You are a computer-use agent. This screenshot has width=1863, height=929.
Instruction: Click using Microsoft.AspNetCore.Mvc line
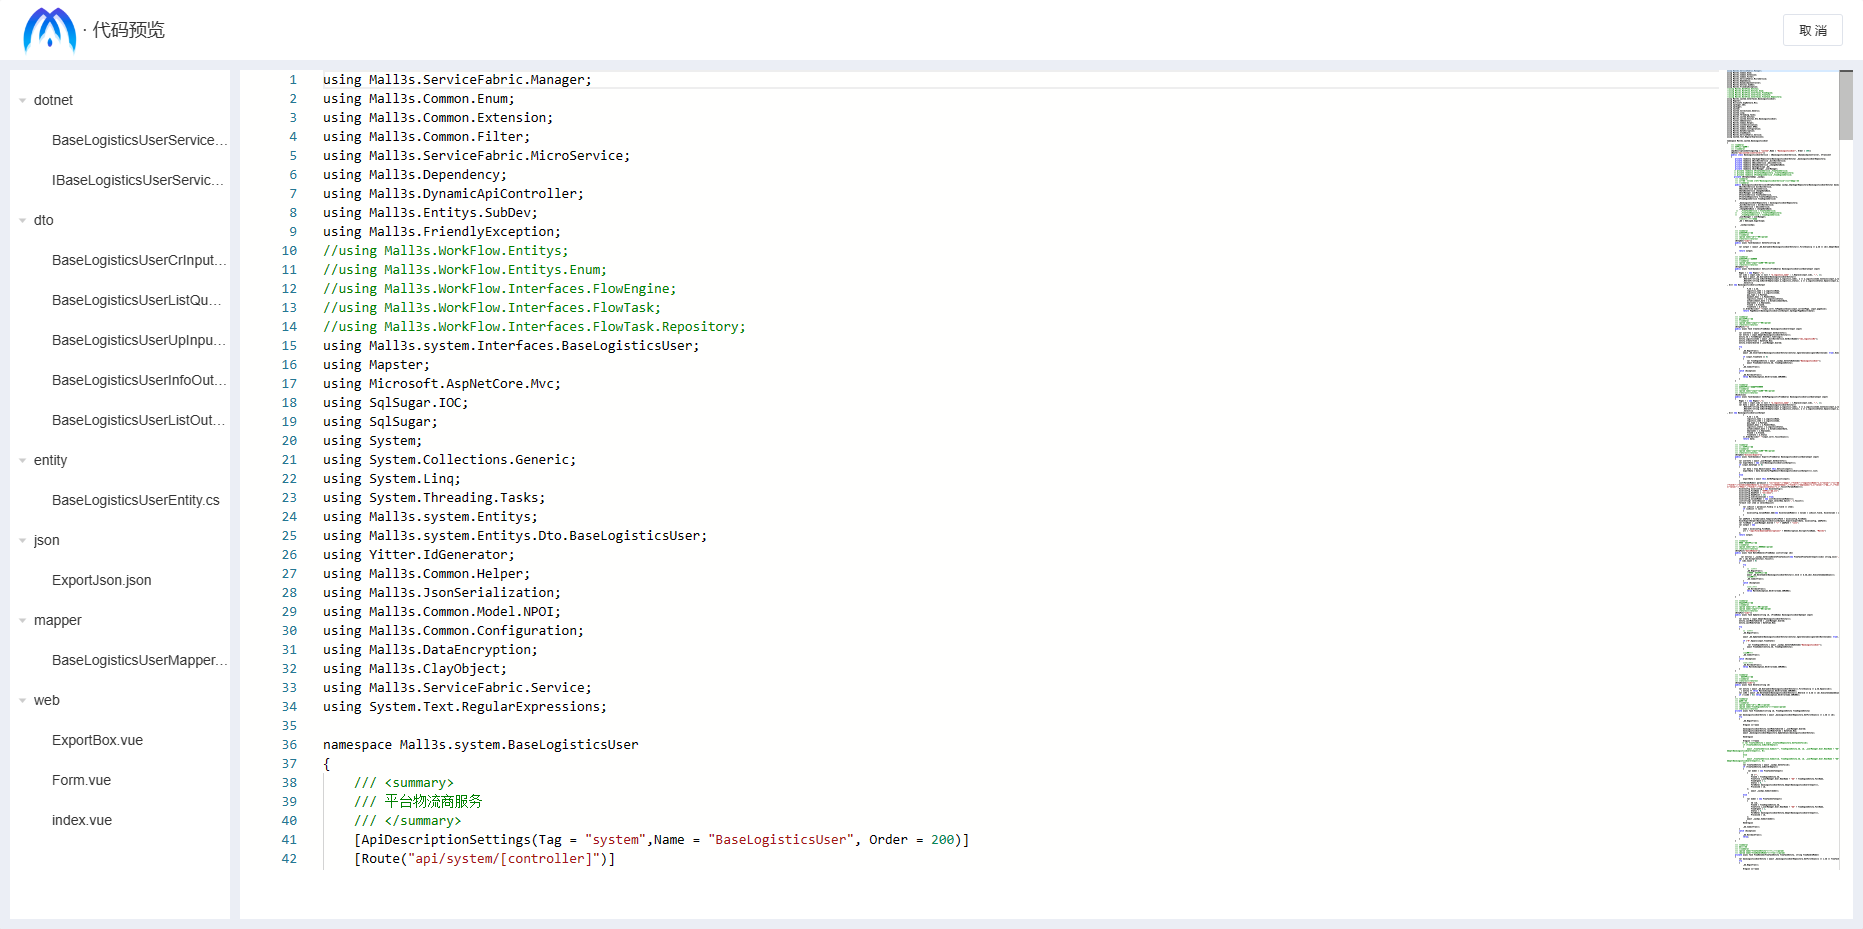click(441, 384)
